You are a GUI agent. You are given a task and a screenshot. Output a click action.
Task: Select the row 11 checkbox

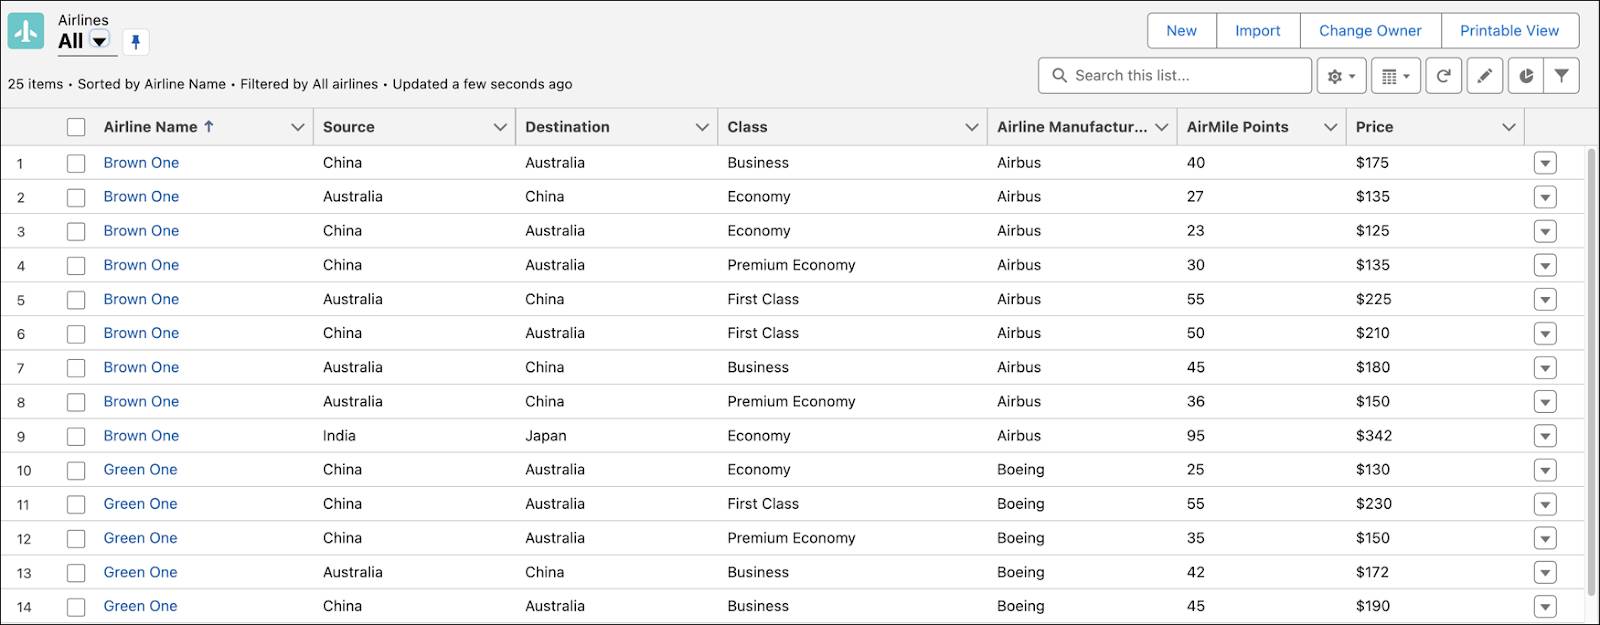click(x=76, y=504)
